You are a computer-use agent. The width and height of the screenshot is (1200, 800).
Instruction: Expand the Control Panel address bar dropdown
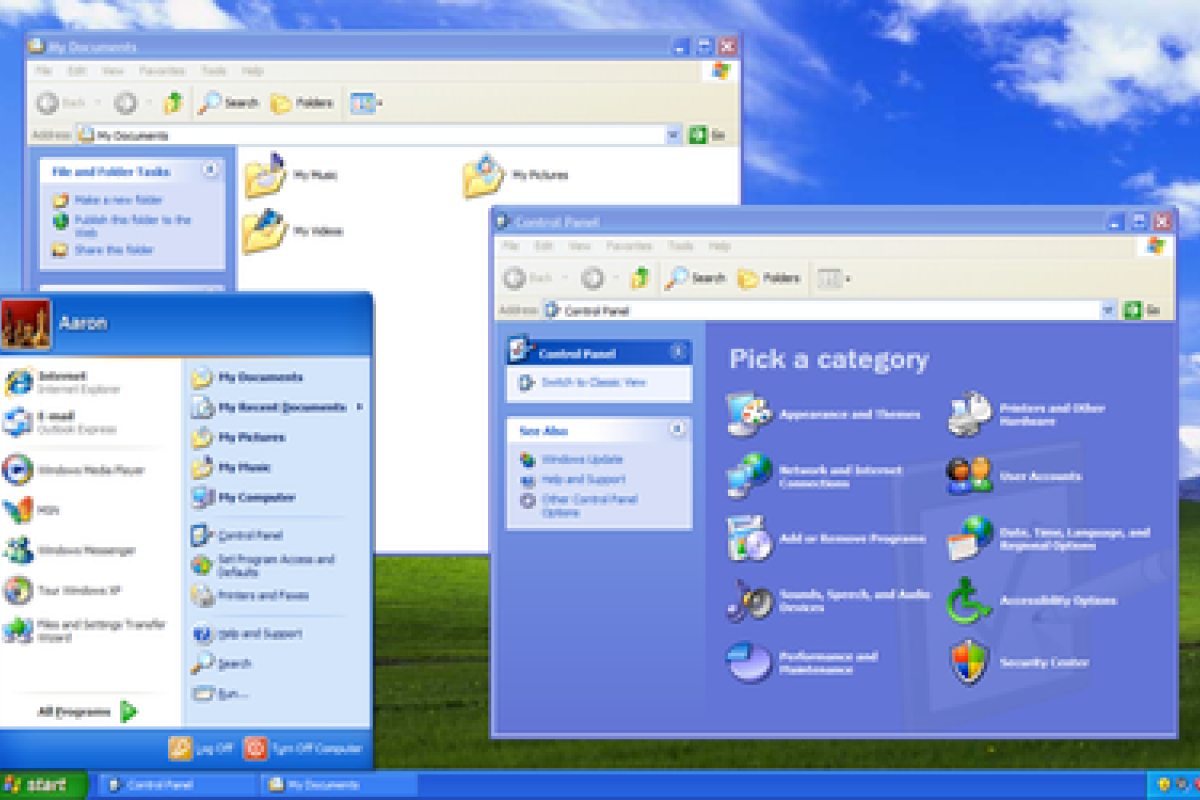point(1107,311)
